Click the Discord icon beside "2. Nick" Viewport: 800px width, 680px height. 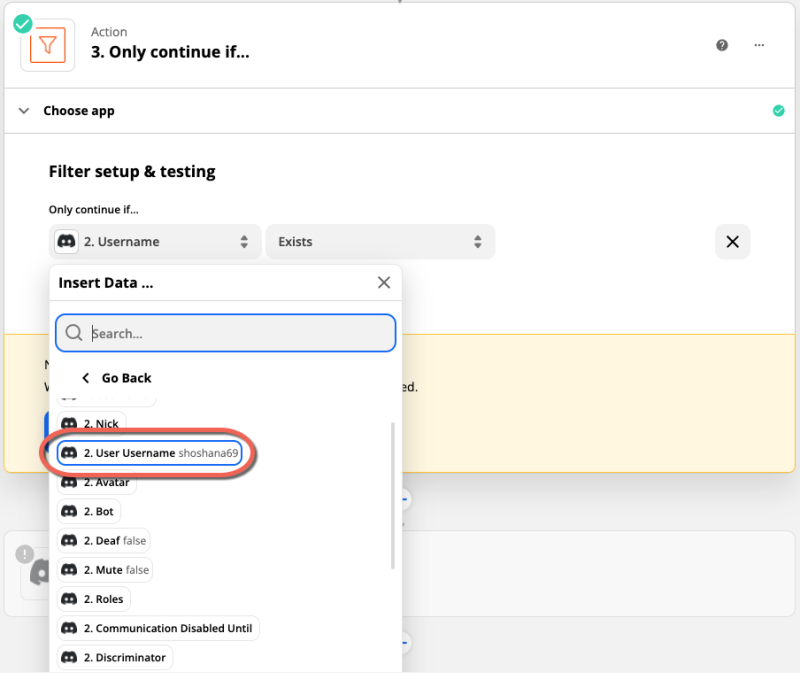pos(70,423)
